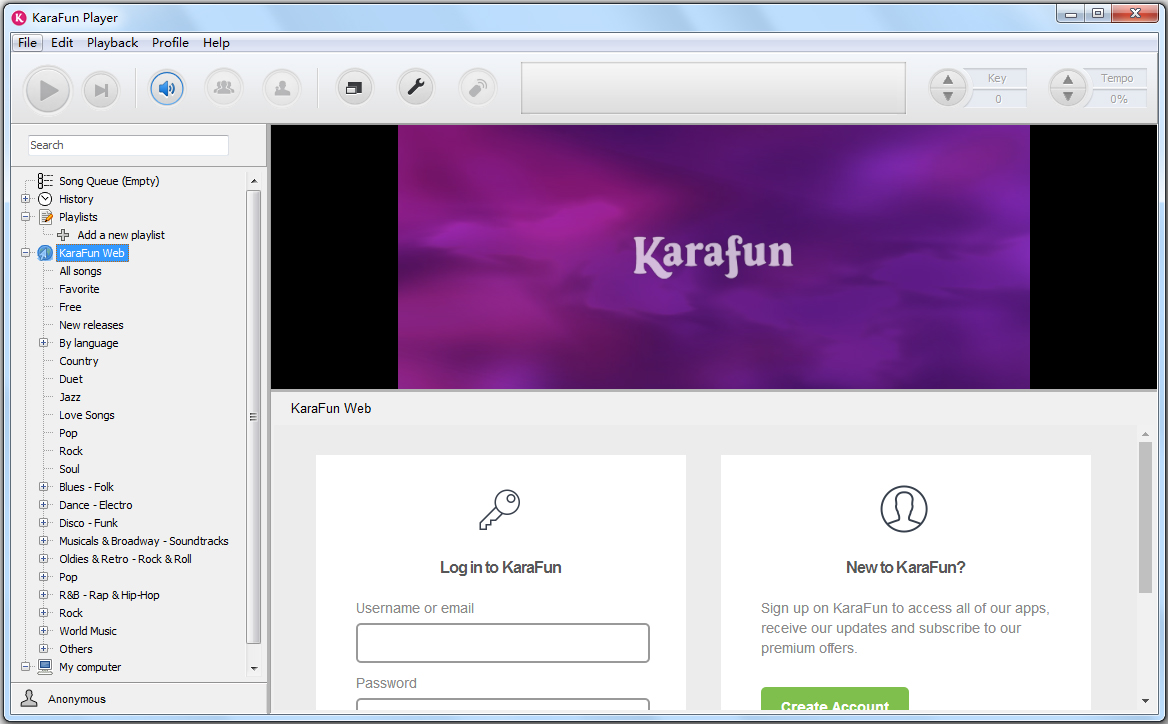Click the KaraFun Web globe icon
Screen dimensions: 1168x724
click(x=45, y=253)
